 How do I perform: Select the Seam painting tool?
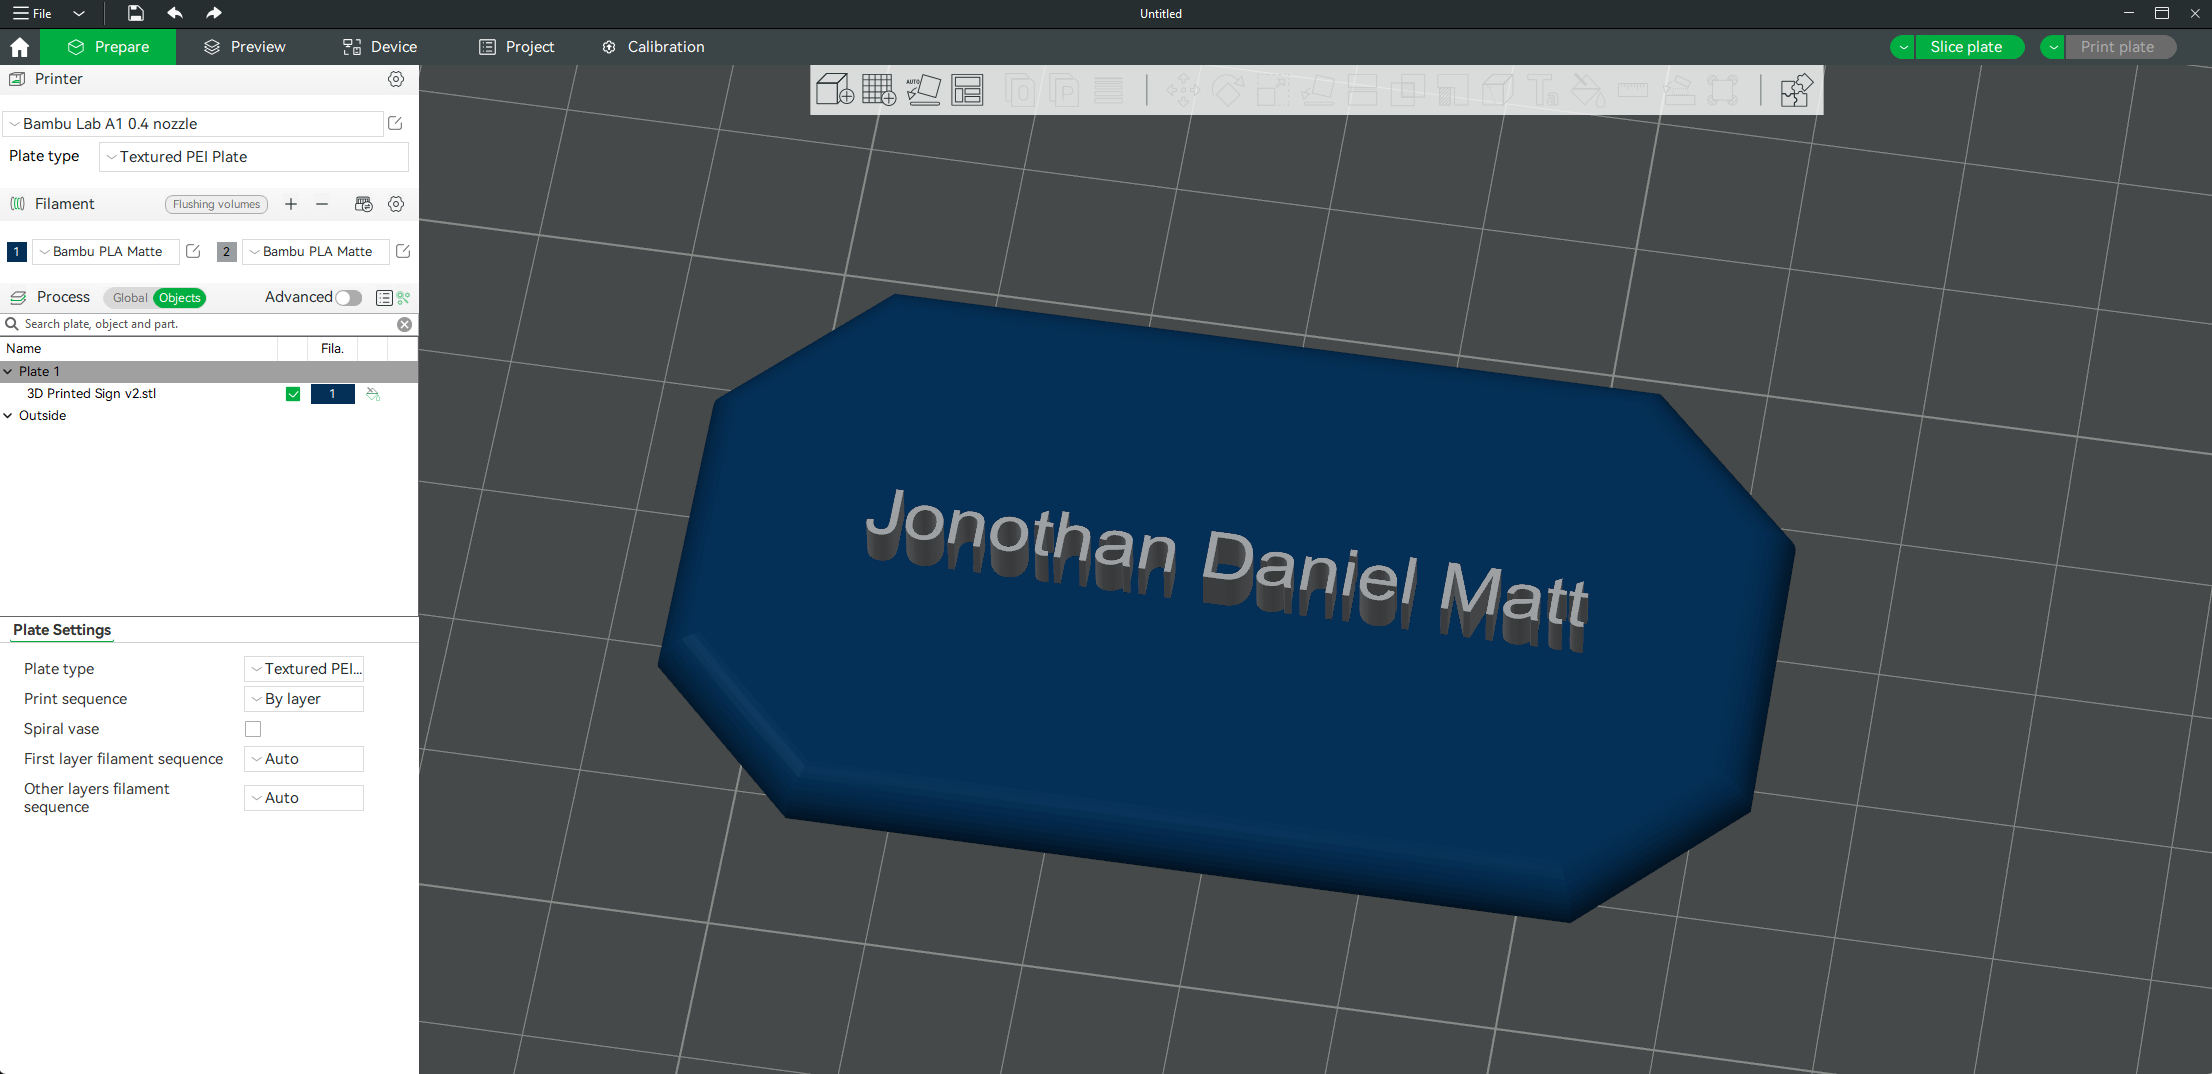[1498, 91]
